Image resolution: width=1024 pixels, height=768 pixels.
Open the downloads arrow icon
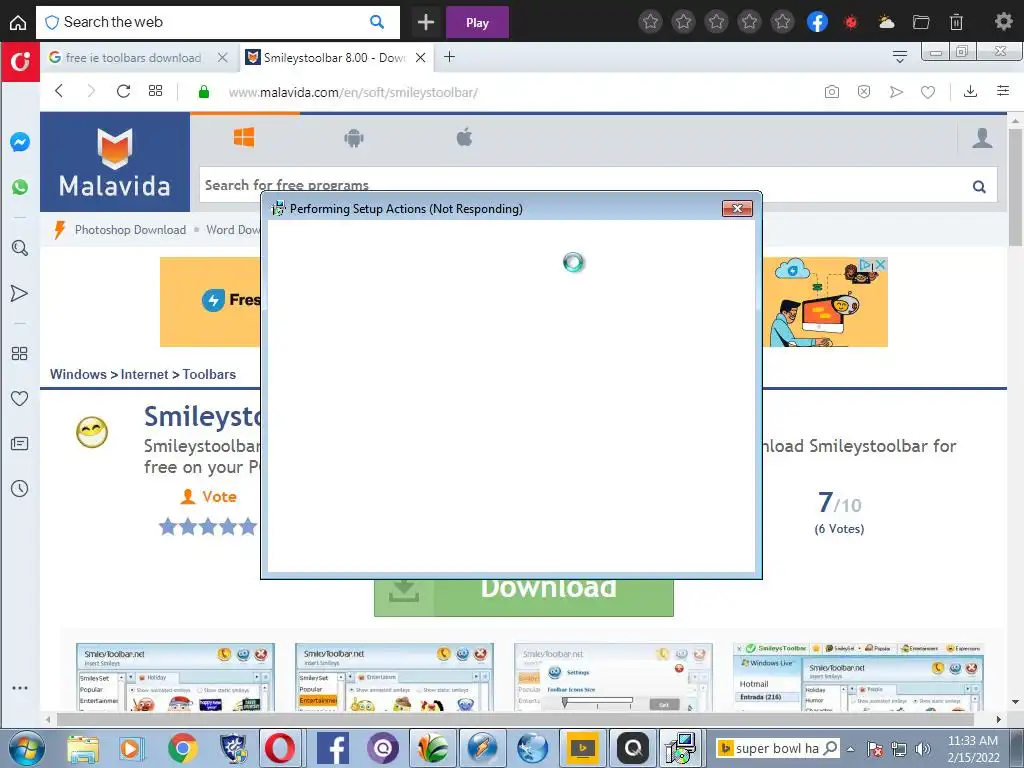(x=970, y=91)
